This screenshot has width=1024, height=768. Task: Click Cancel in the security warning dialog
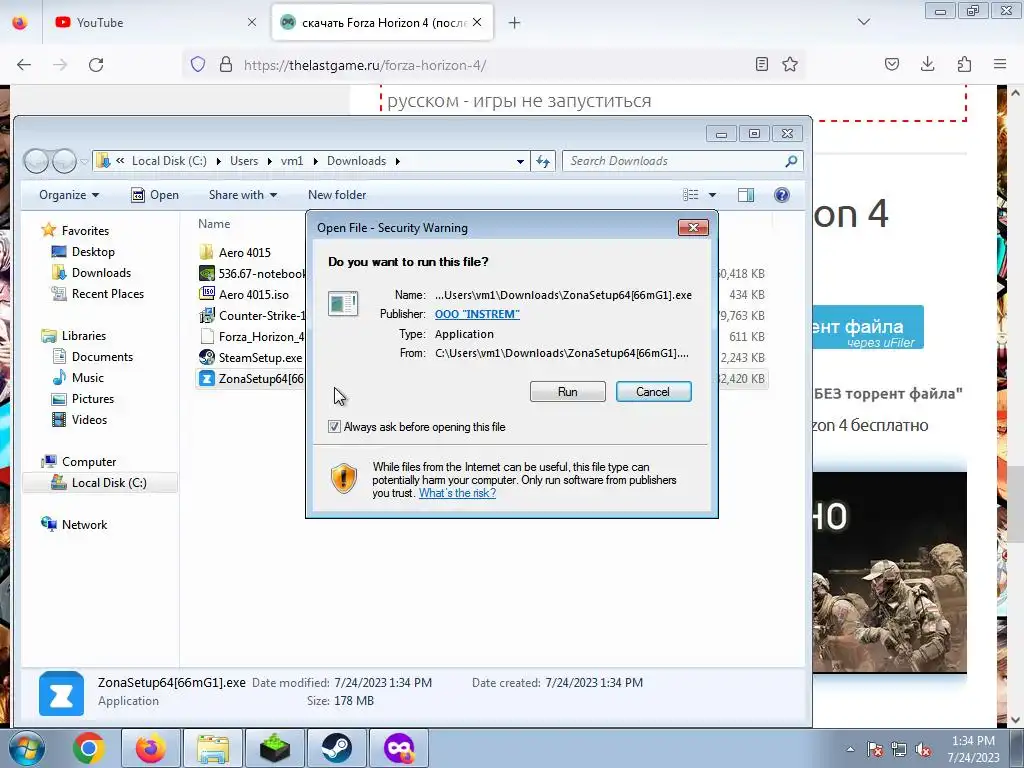point(653,391)
